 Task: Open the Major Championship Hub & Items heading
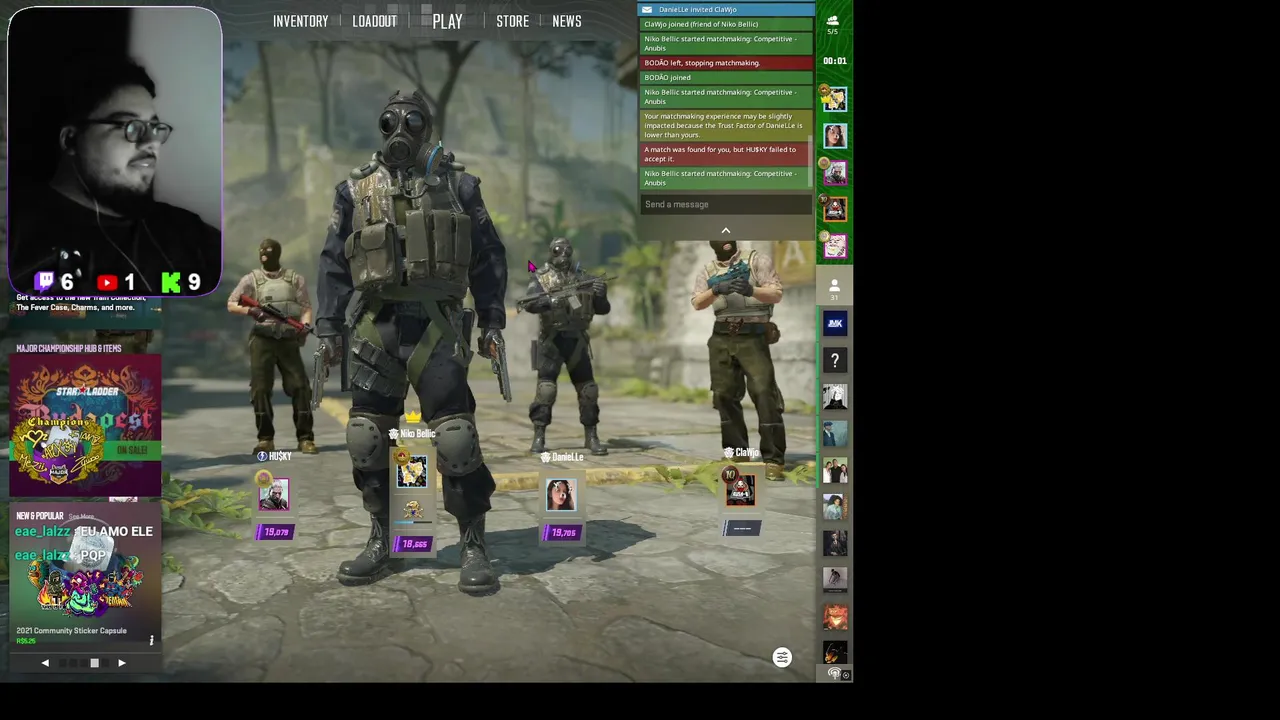tap(68, 348)
